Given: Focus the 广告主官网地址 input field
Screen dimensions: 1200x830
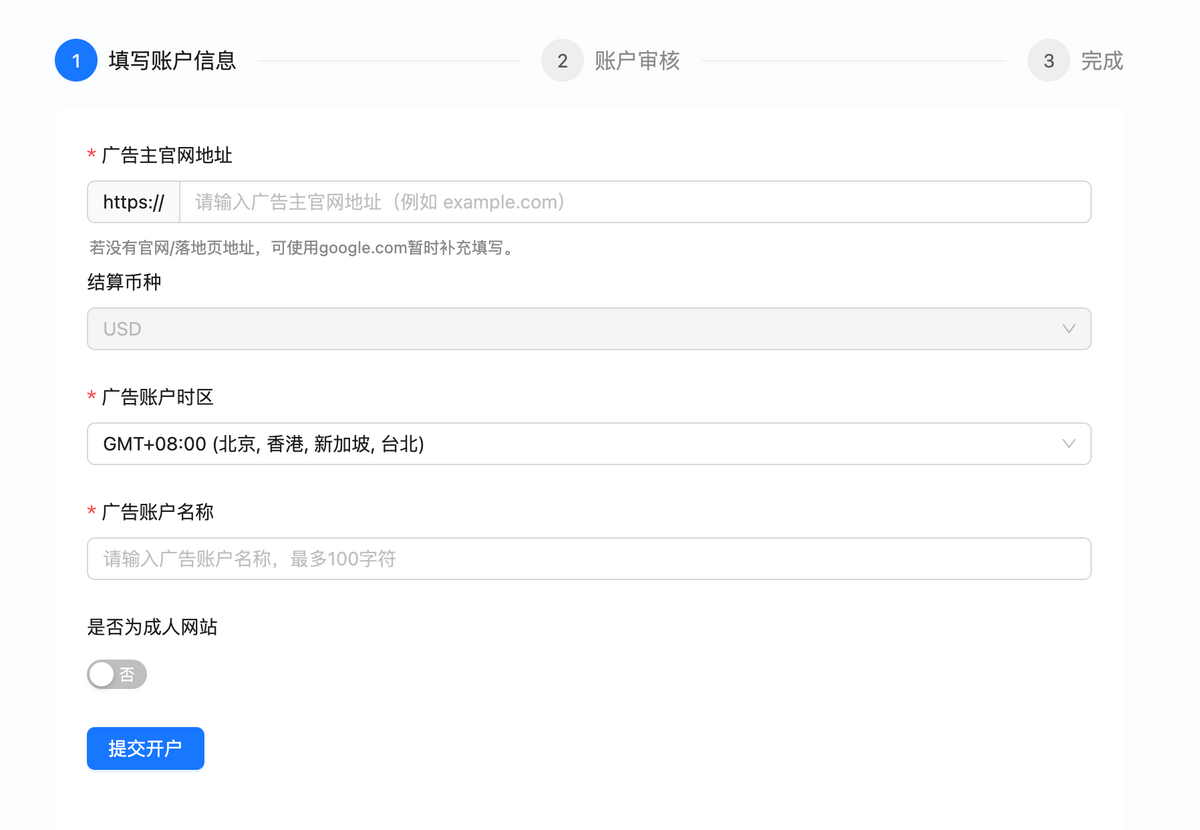Looking at the screenshot, I should [x=634, y=202].
